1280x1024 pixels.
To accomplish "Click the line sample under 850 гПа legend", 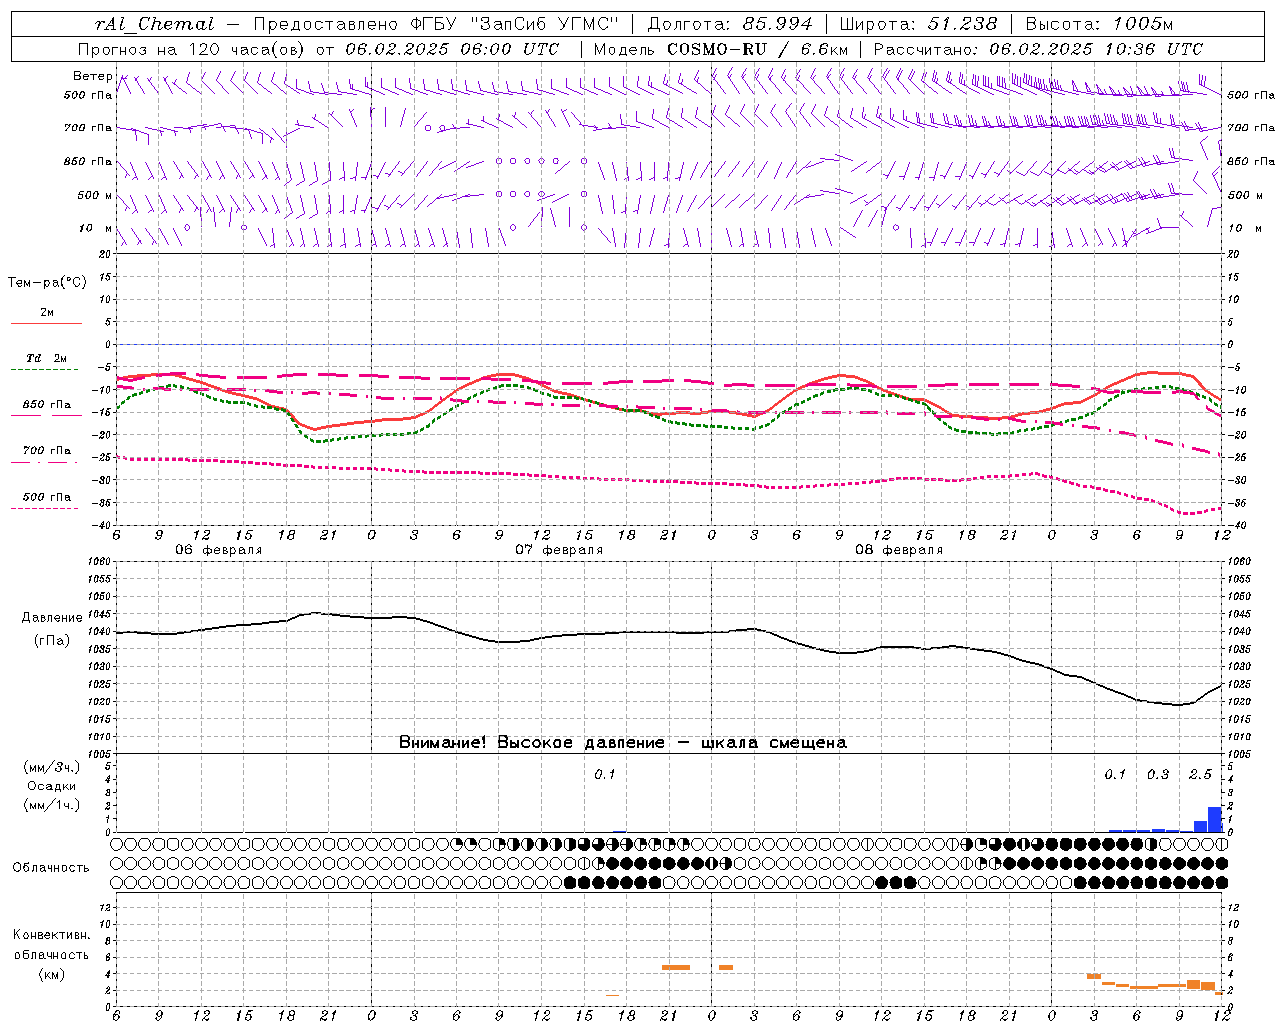I will pyautogui.click(x=44, y=416).
